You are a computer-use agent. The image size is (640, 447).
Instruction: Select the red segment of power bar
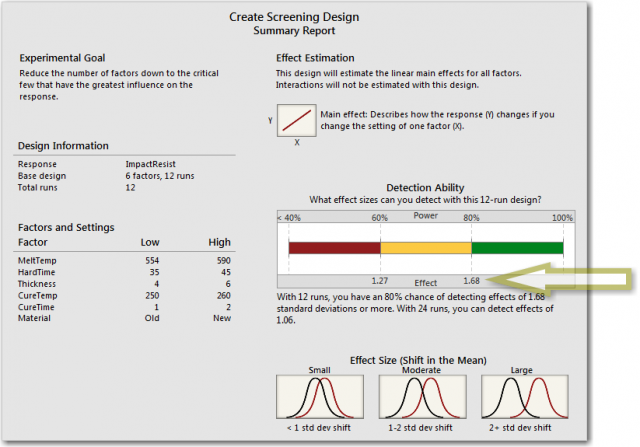(334, 247)
